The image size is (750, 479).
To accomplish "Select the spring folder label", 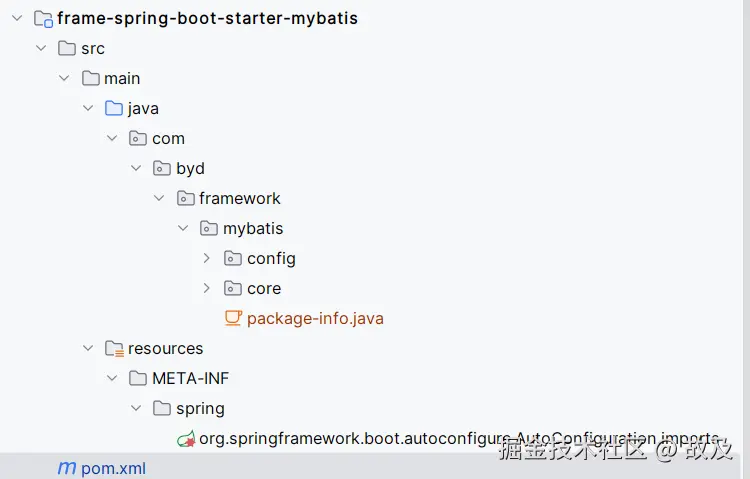I will (x=200, y=408).
